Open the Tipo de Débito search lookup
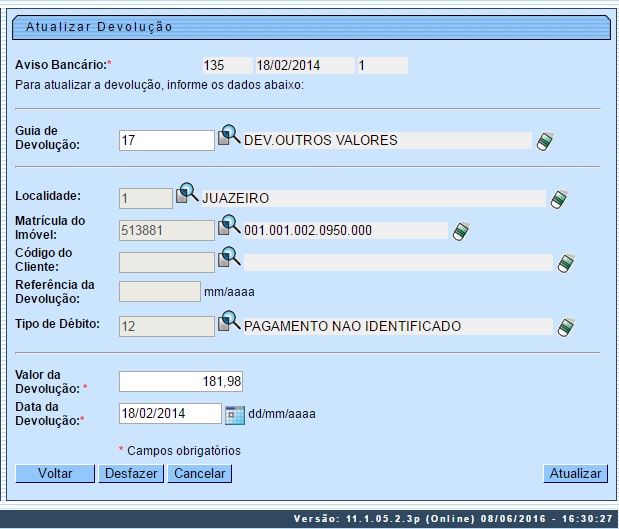This screenshot has height=529, width=619. pyautogui.click(x=230, y=323)
